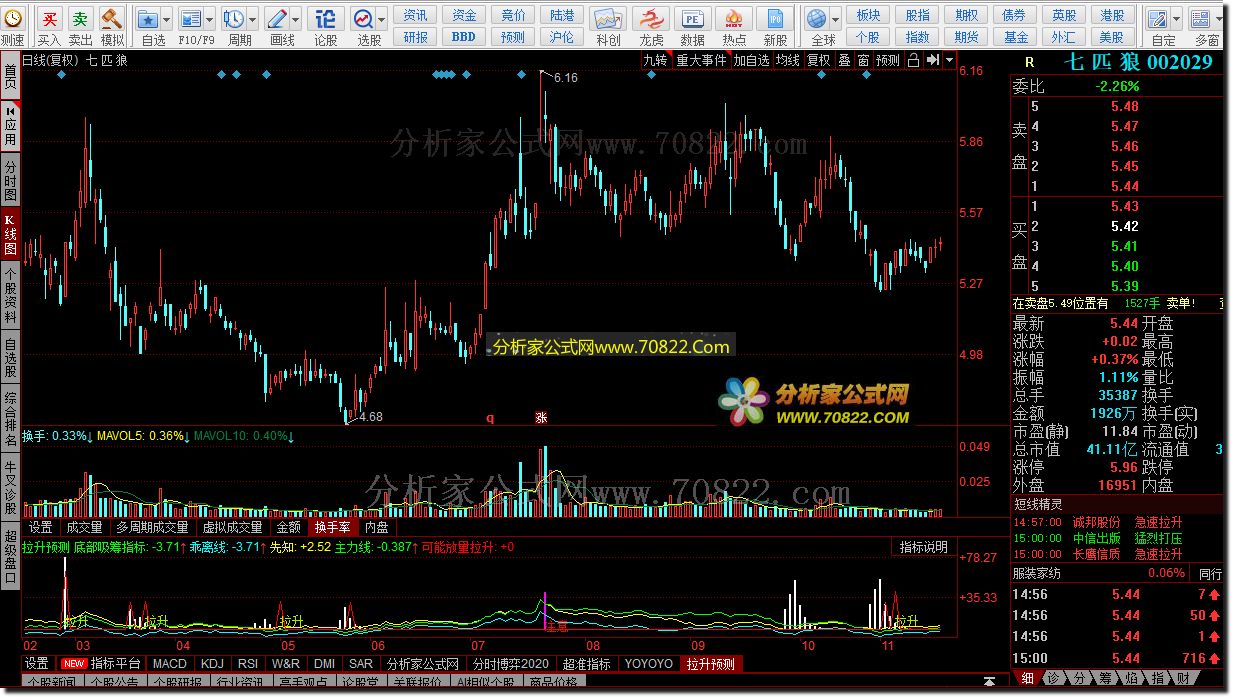Click the red 涨 event marker below chart

541,418
